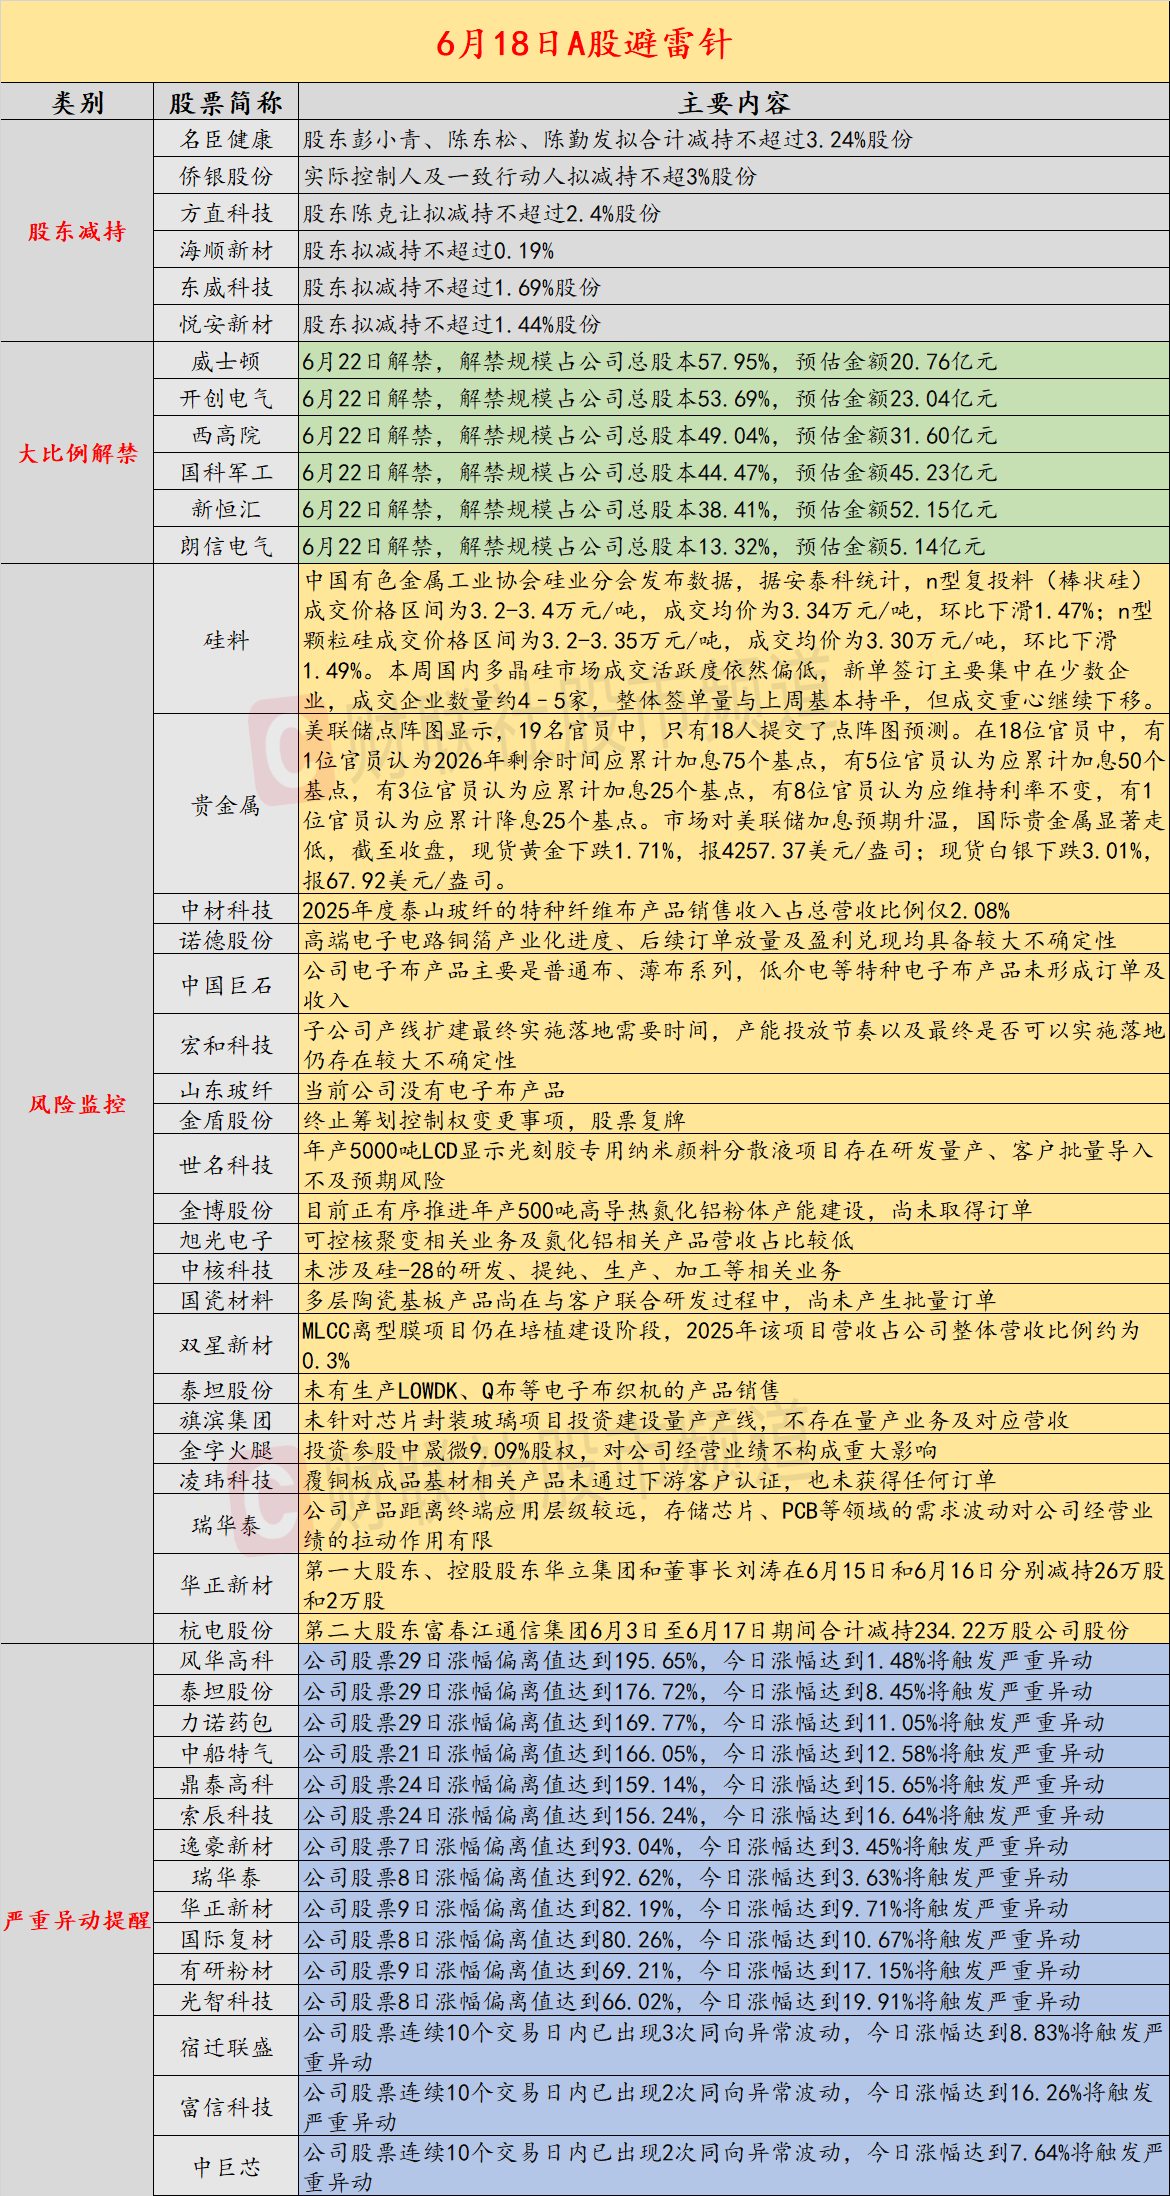The height and width of the screenshot is (2196, 1170).
Task: Click the unlock detail with 预估金额20.76亿元
Action: tap(649, 361)
